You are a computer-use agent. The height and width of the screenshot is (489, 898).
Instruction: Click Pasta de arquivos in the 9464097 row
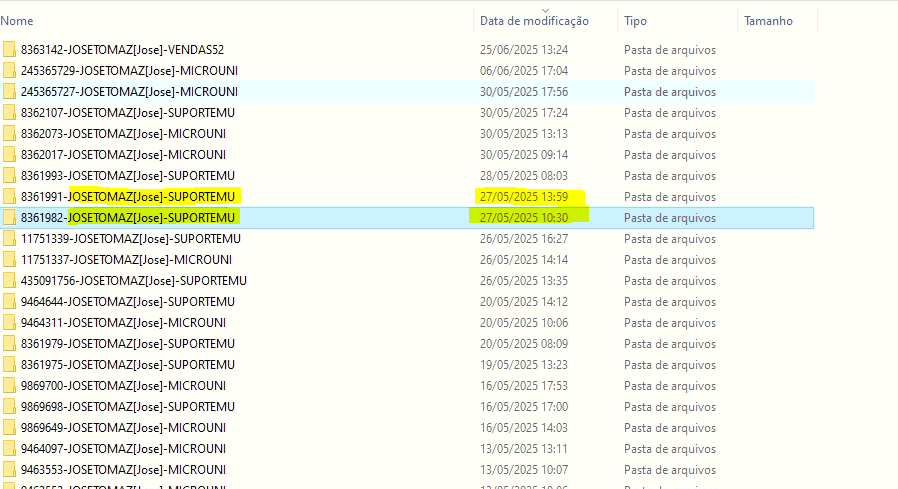[x=670, y=449]
